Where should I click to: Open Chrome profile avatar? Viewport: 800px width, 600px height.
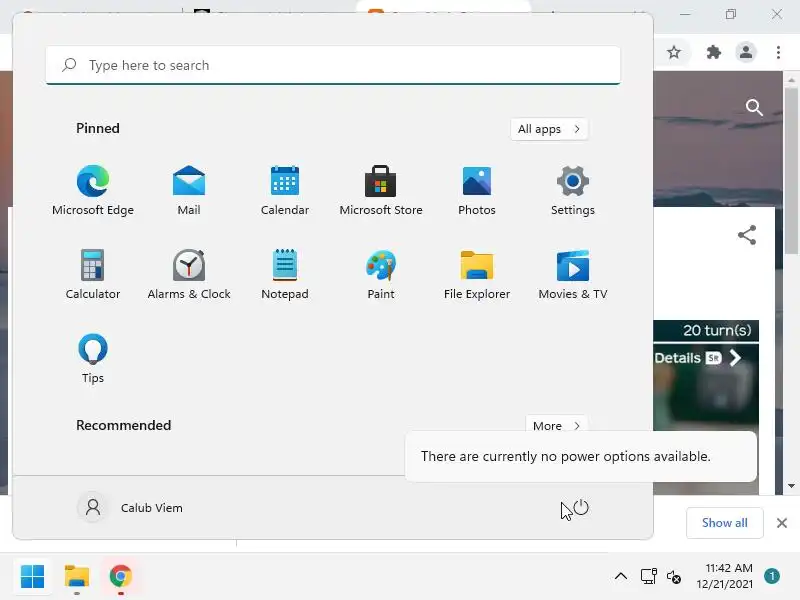746,52
